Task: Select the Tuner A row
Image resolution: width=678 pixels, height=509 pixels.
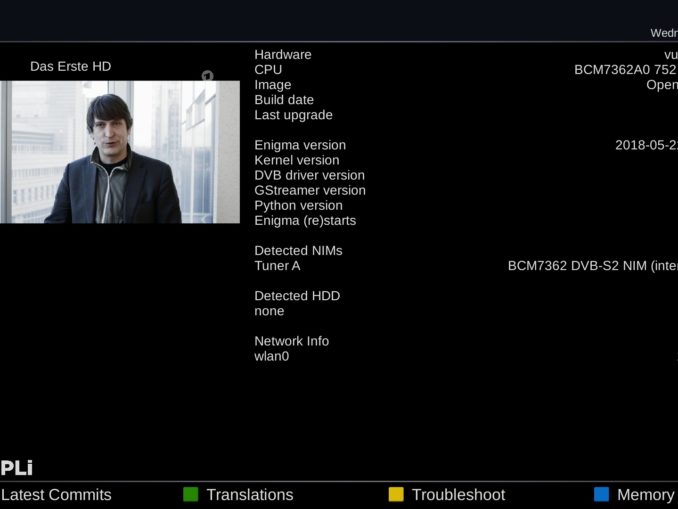Action: point(277,266)
